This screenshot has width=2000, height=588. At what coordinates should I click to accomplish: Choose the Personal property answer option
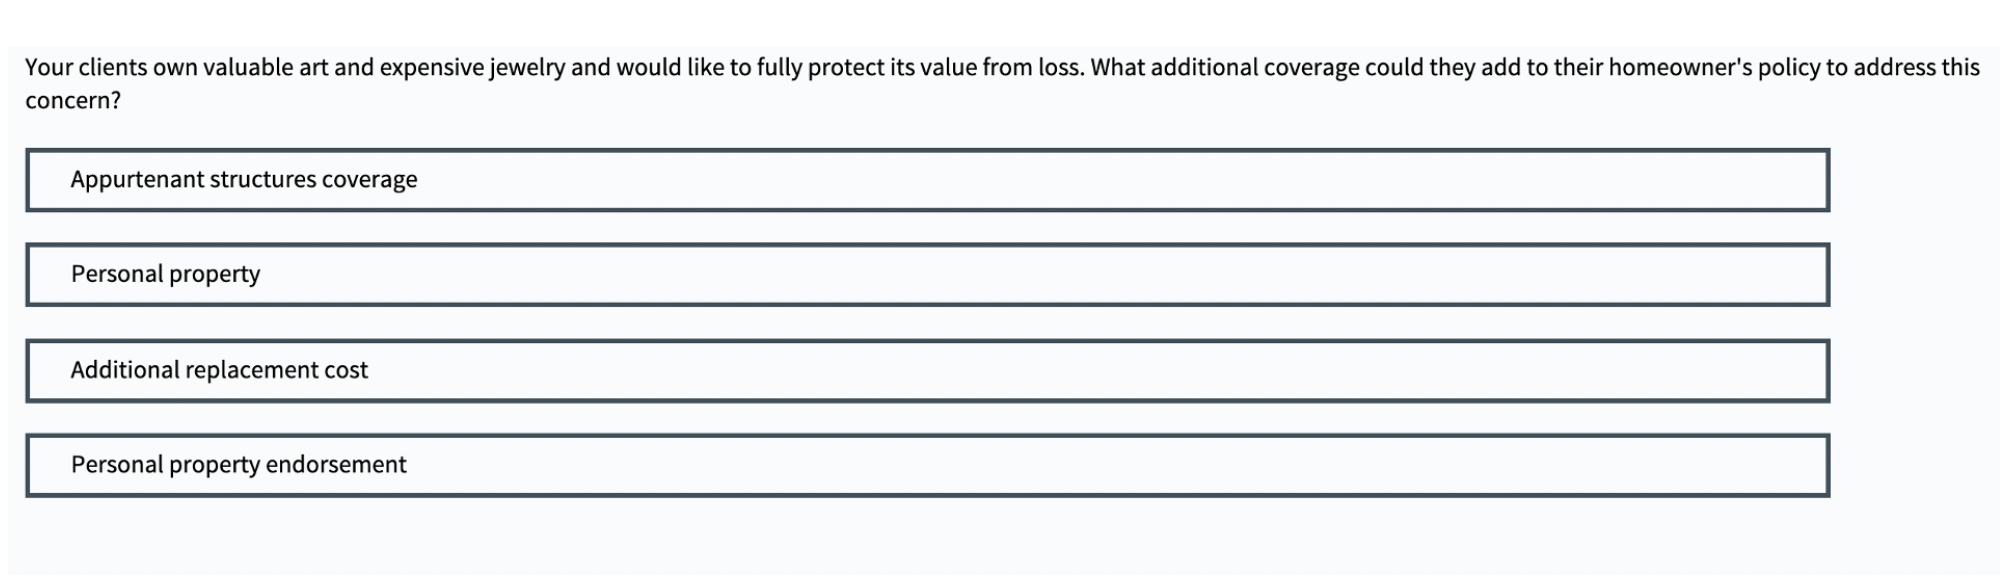pos(927,274)
